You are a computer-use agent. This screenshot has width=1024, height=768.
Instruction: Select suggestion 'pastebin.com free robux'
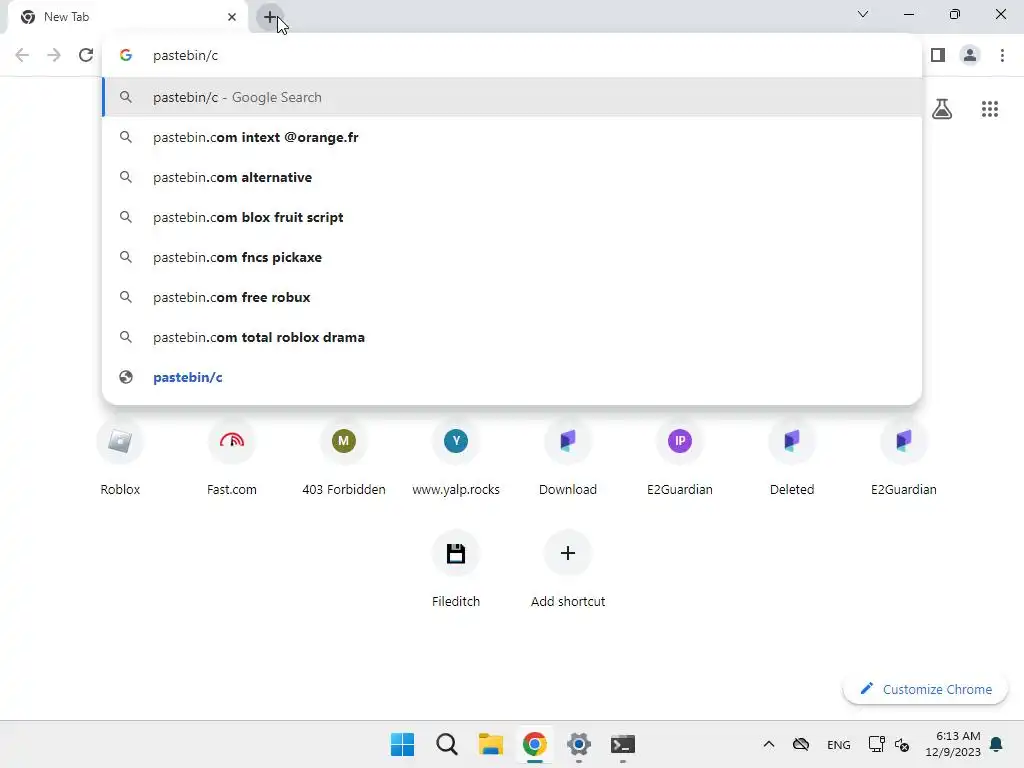(x=512, y=297)
